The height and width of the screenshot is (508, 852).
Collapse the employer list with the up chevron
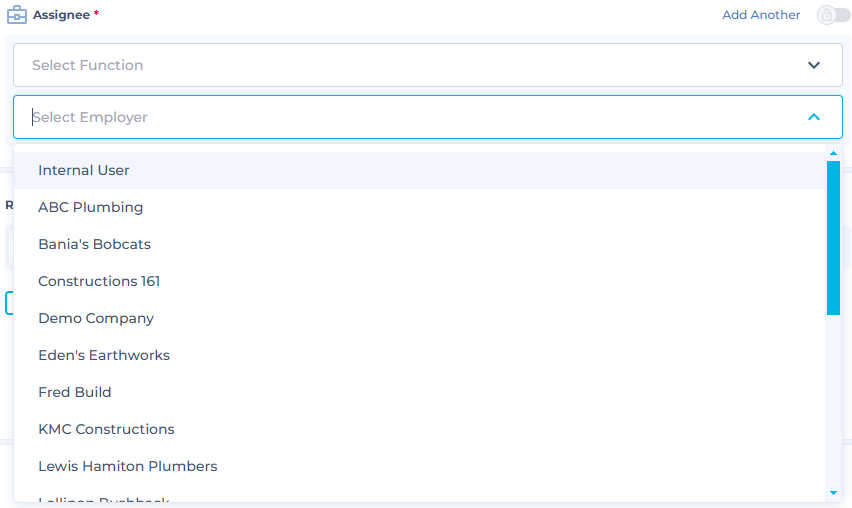(814, 117)
